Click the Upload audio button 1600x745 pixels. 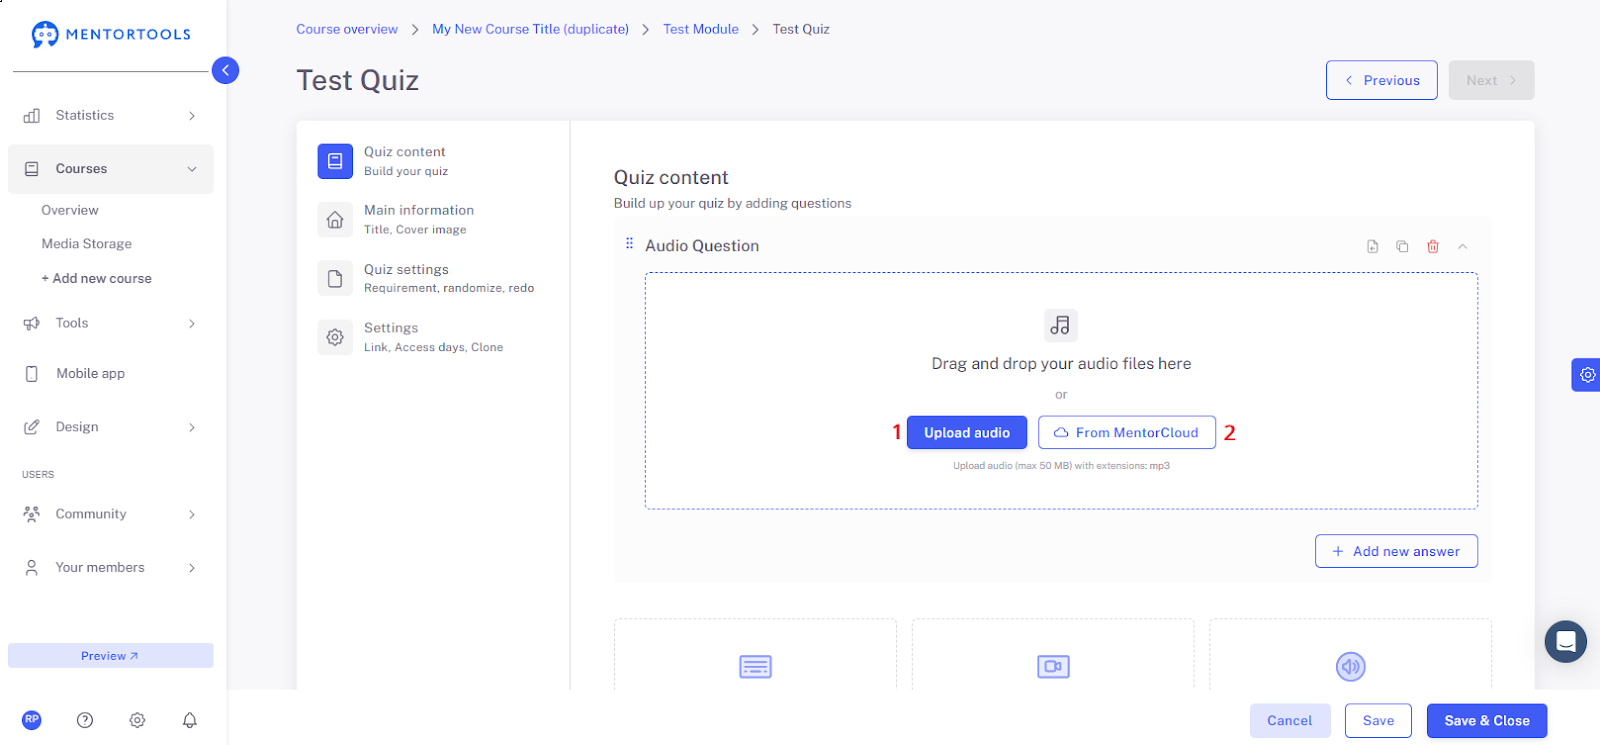pos(967,433)
